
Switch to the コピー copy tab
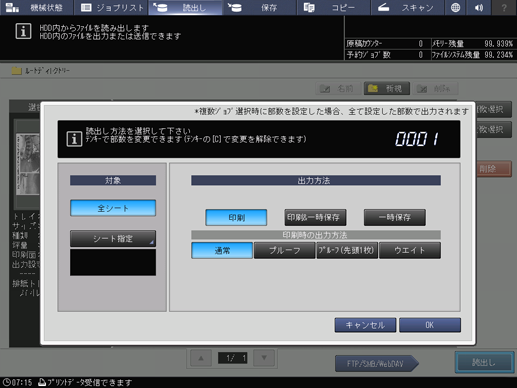tap(334, 7)
